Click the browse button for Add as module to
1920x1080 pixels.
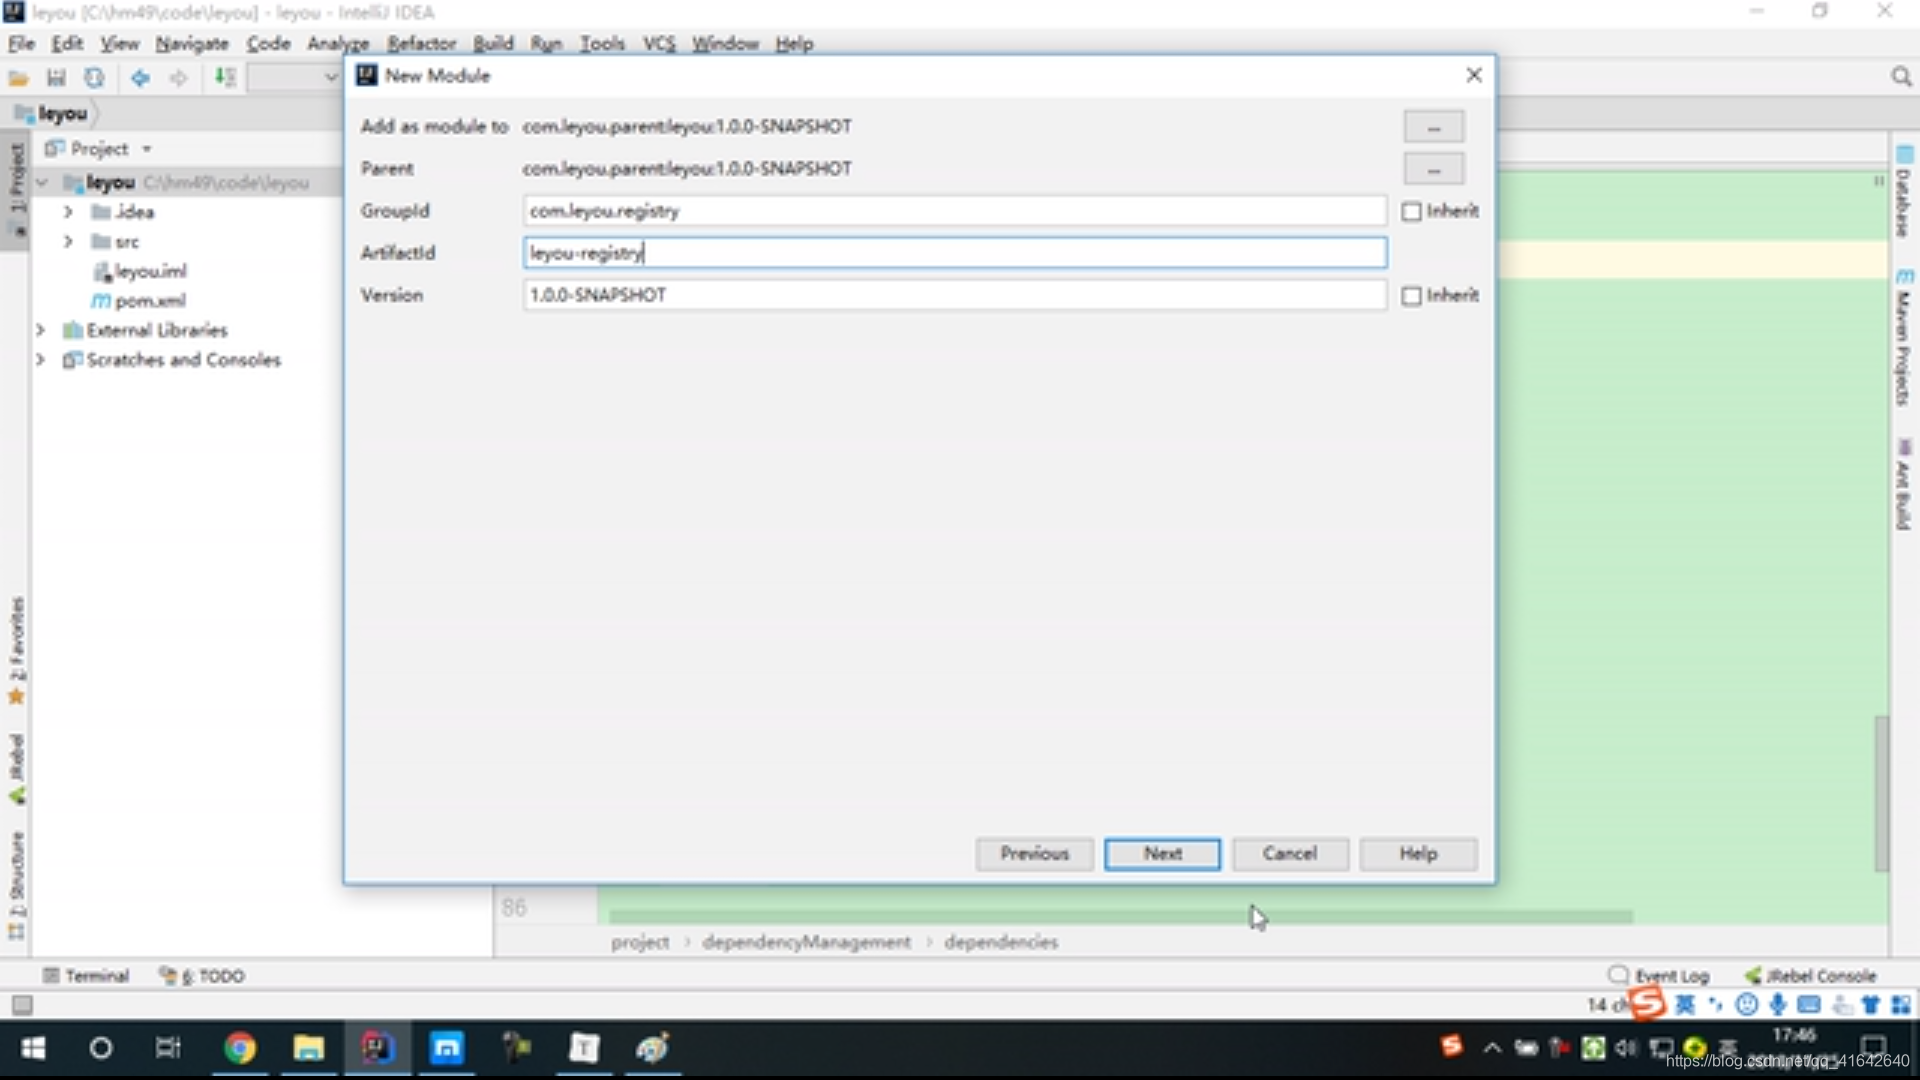click(x=1433, y=127)
